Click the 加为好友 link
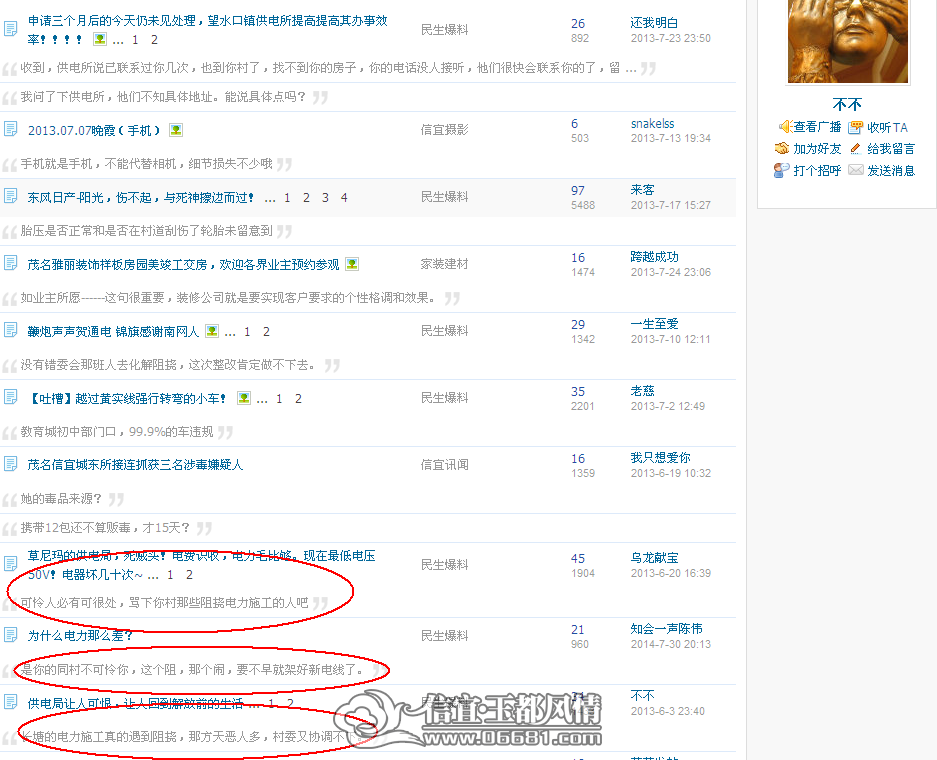The image size is (937, 760). coord(817,149)
